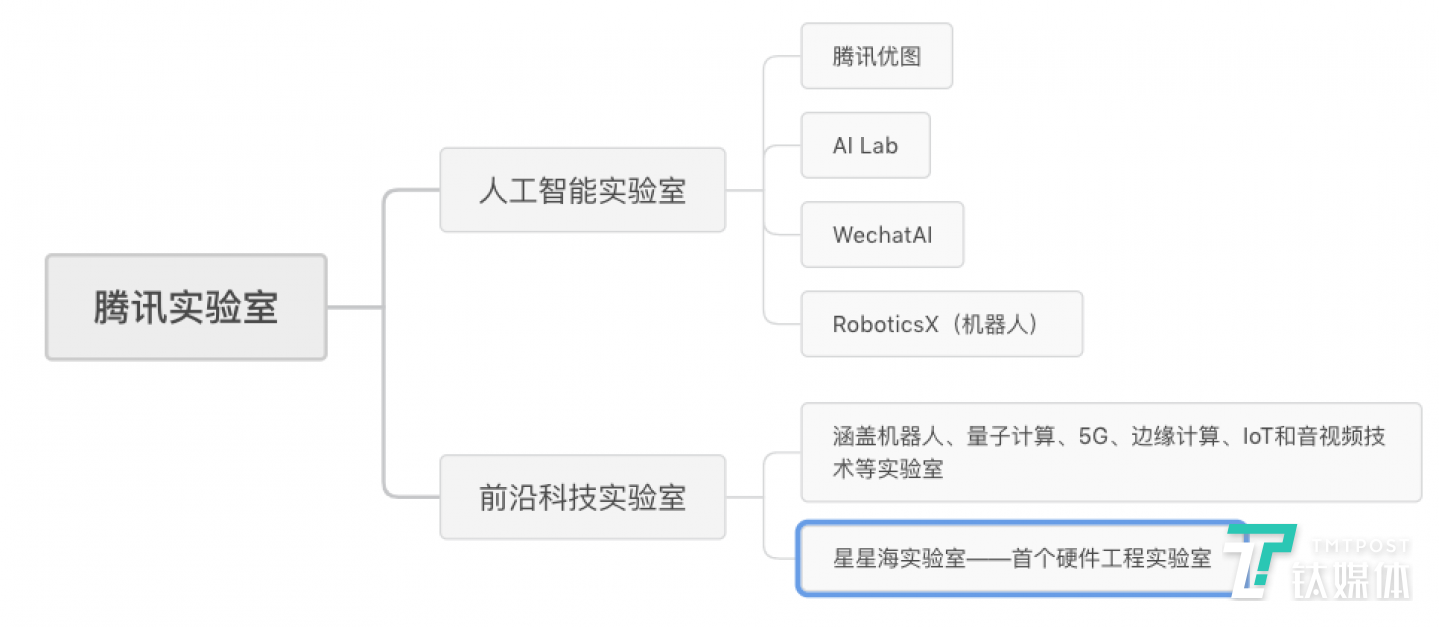The width and height of the screenshot is (1439, 627).
Task: Select the 人工智能实验室 node
Action: [582, 190]
